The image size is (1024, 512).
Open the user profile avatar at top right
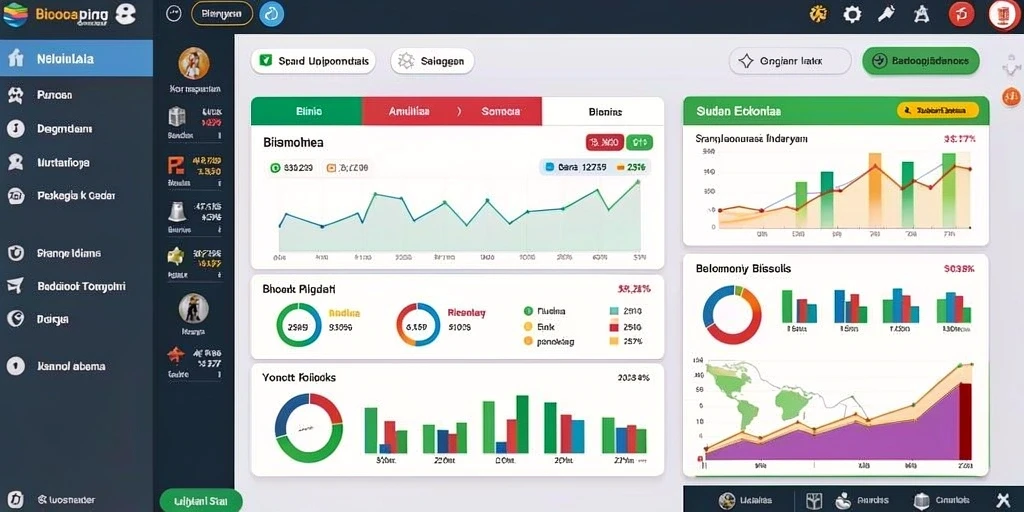coord(1002,14)
